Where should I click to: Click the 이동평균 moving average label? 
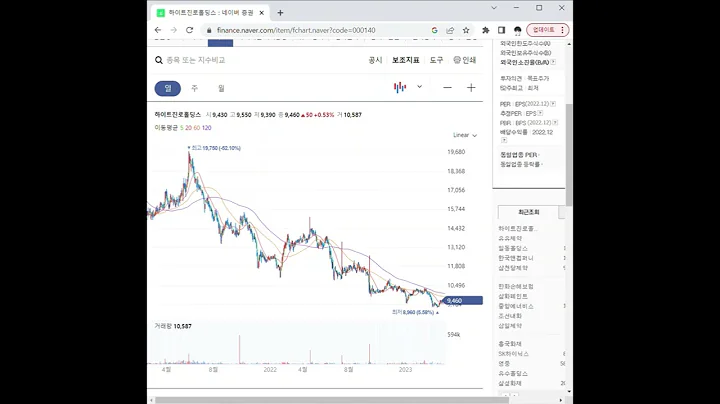(x=166, y=128)
